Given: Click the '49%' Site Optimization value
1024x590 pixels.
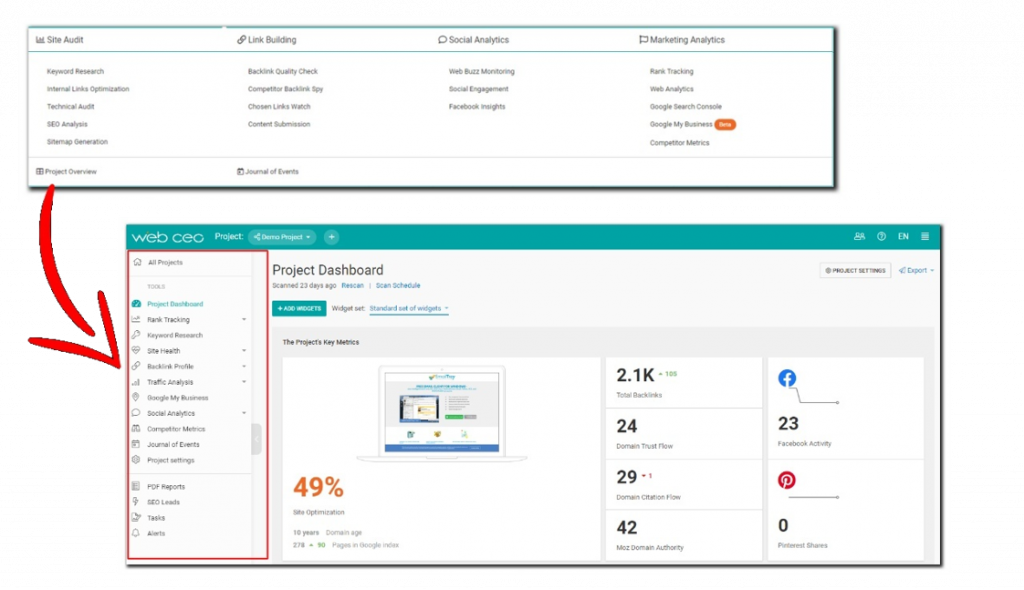Looking at the screenshot, I should pos(318,487).
